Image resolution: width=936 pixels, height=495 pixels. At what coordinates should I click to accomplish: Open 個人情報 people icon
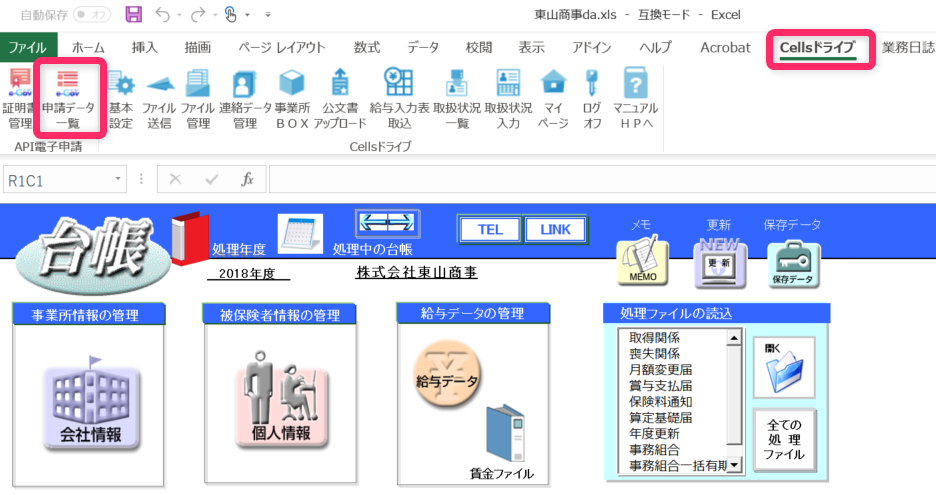281,399
